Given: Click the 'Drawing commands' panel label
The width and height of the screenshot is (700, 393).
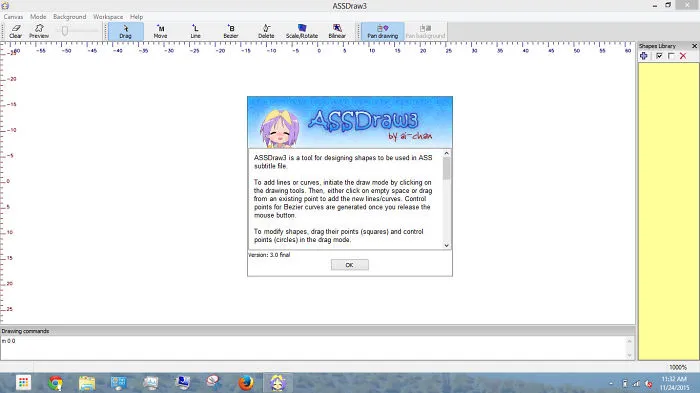Looking at the screenshot, I should click(x=25, y=331).
